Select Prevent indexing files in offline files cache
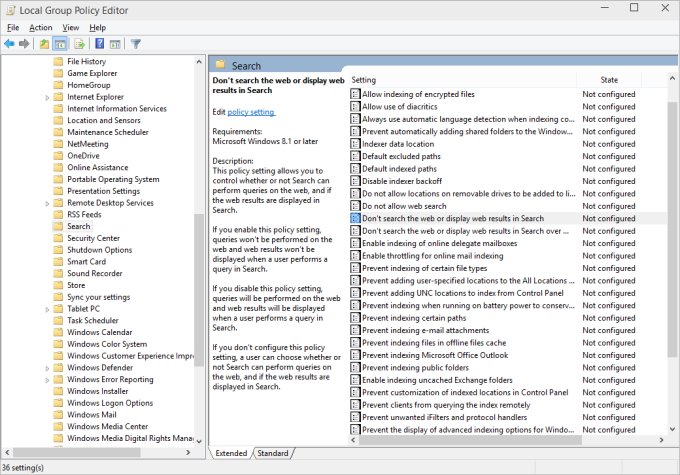680x475 pixels. coord(434,343)
